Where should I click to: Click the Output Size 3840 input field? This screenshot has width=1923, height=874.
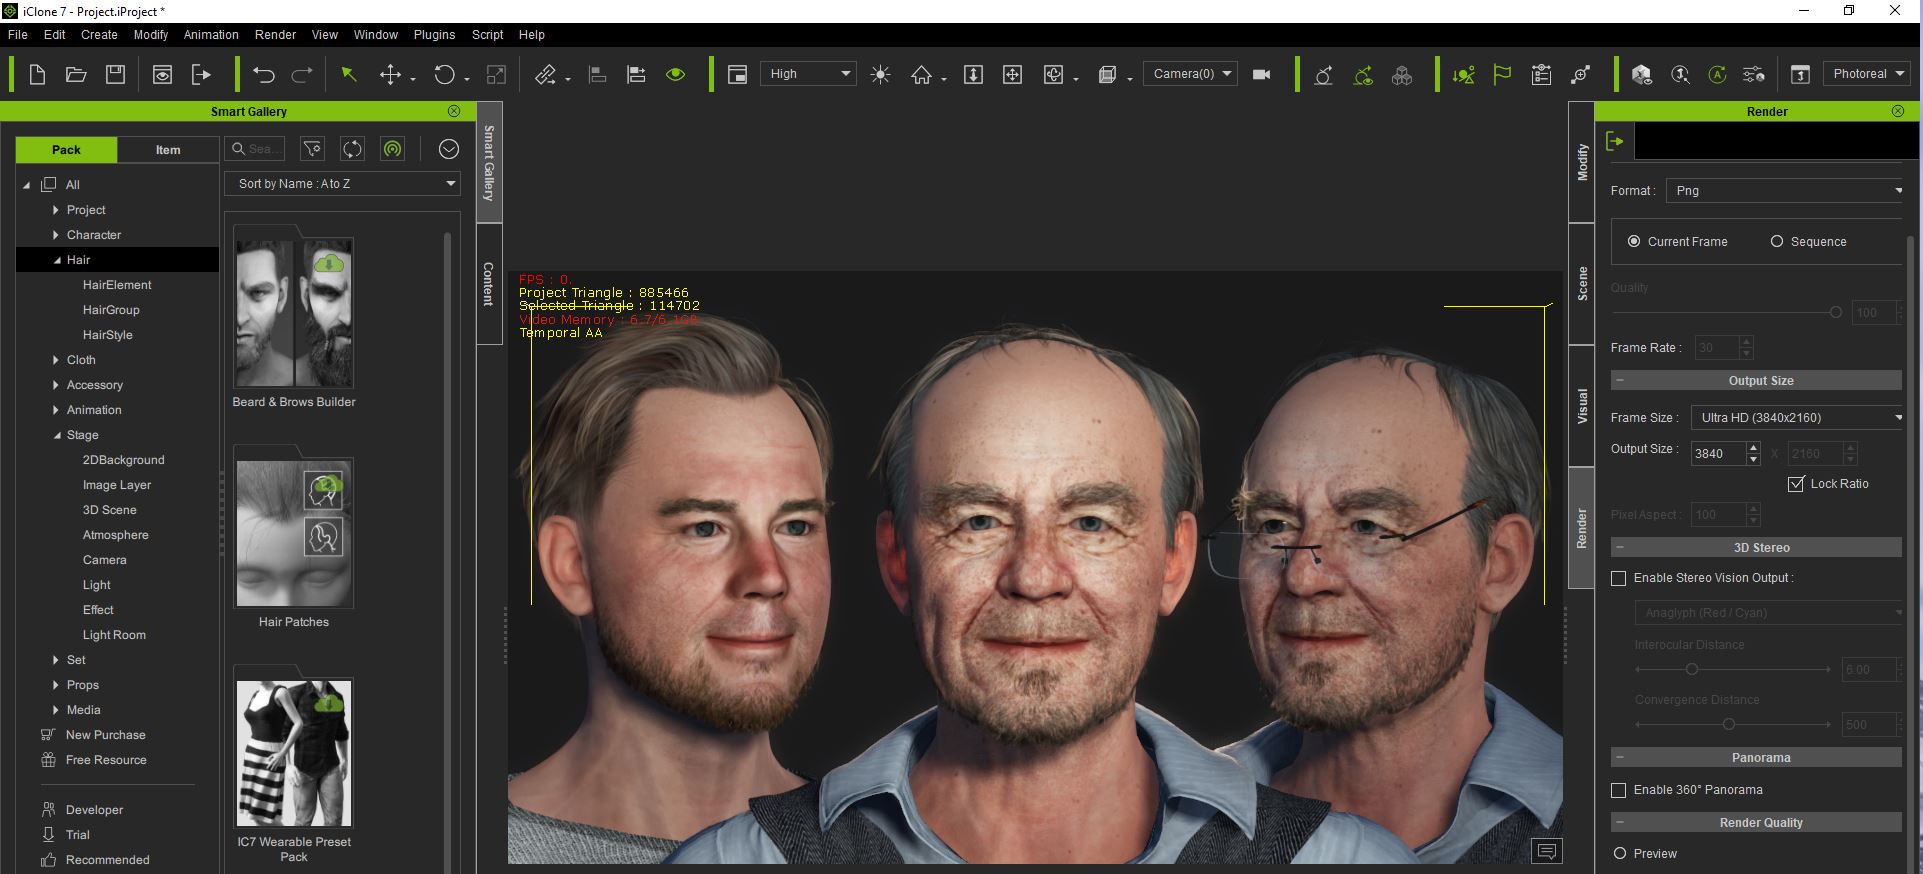1718,453
